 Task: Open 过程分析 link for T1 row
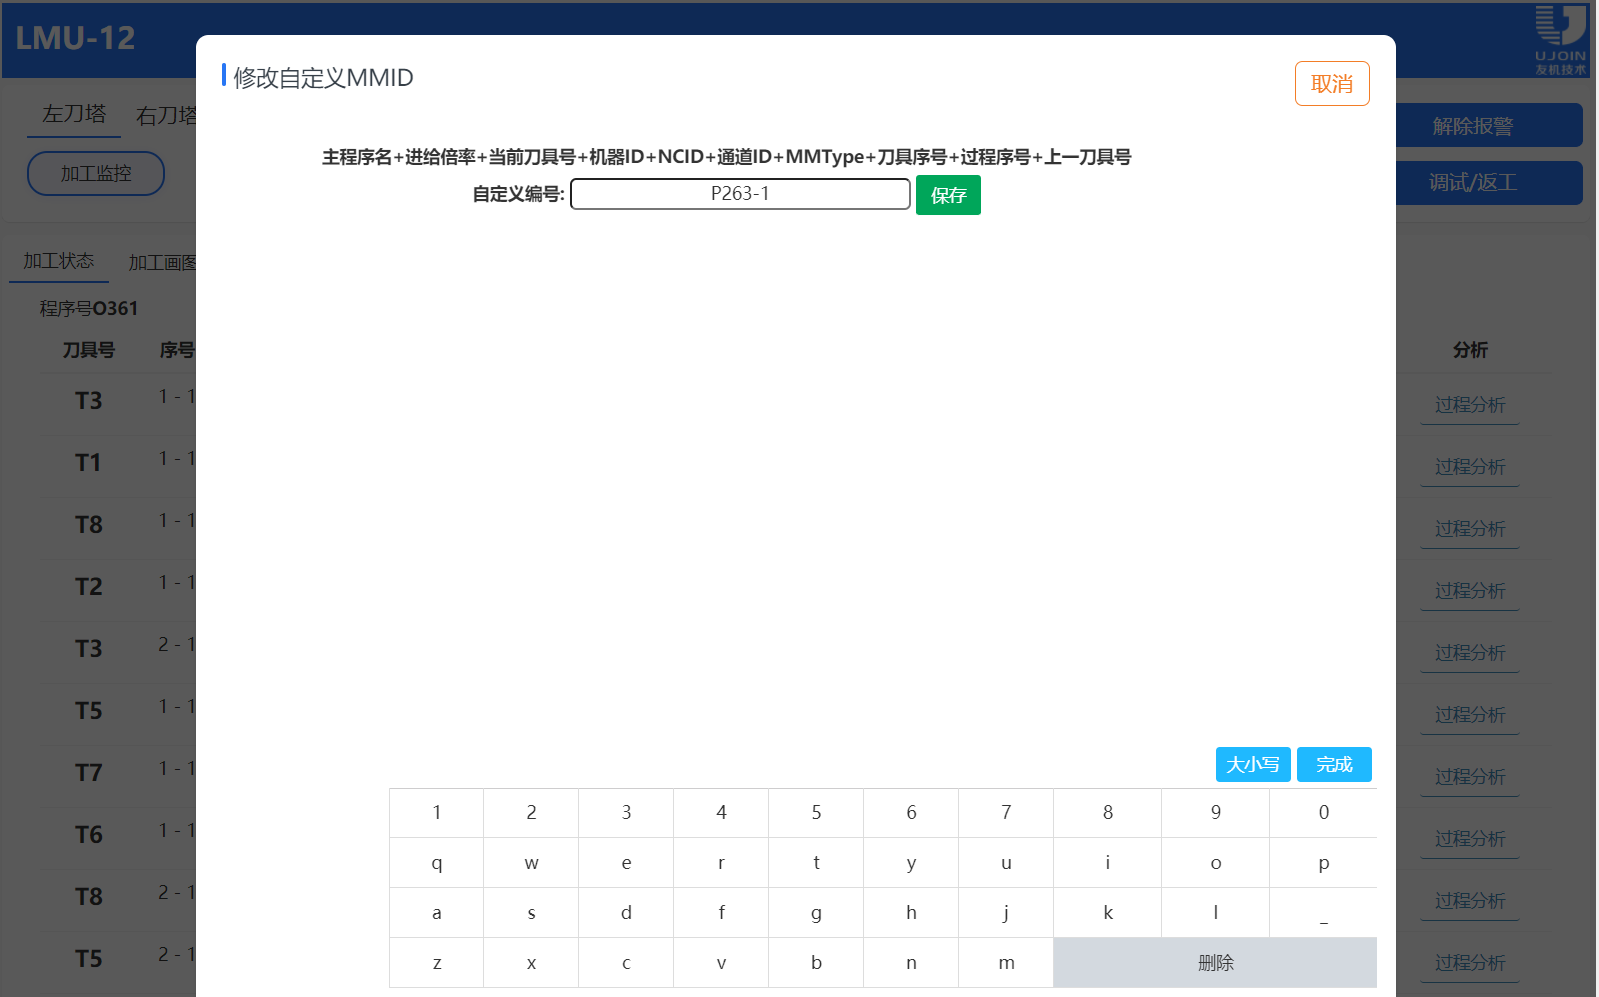click(x=1470, y=467)
